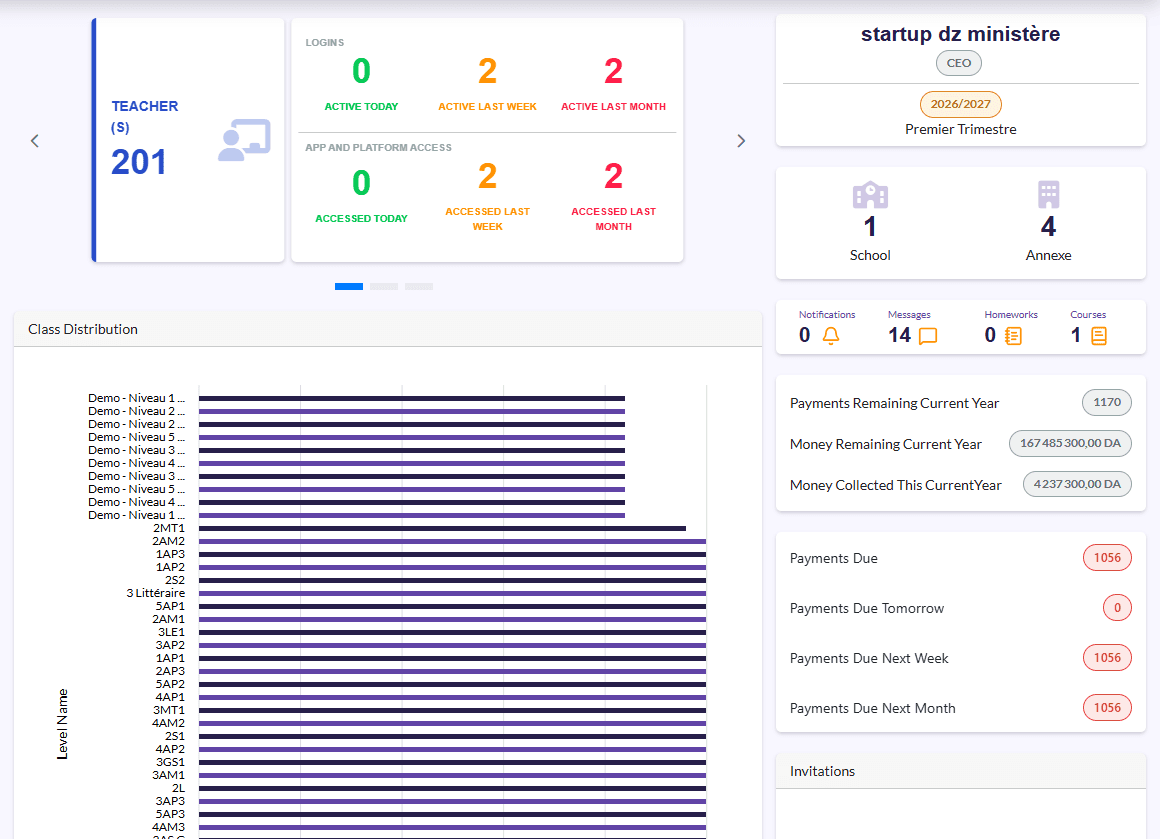
Task: Click the Premier Trimestre text
Action: click(960, 129)
